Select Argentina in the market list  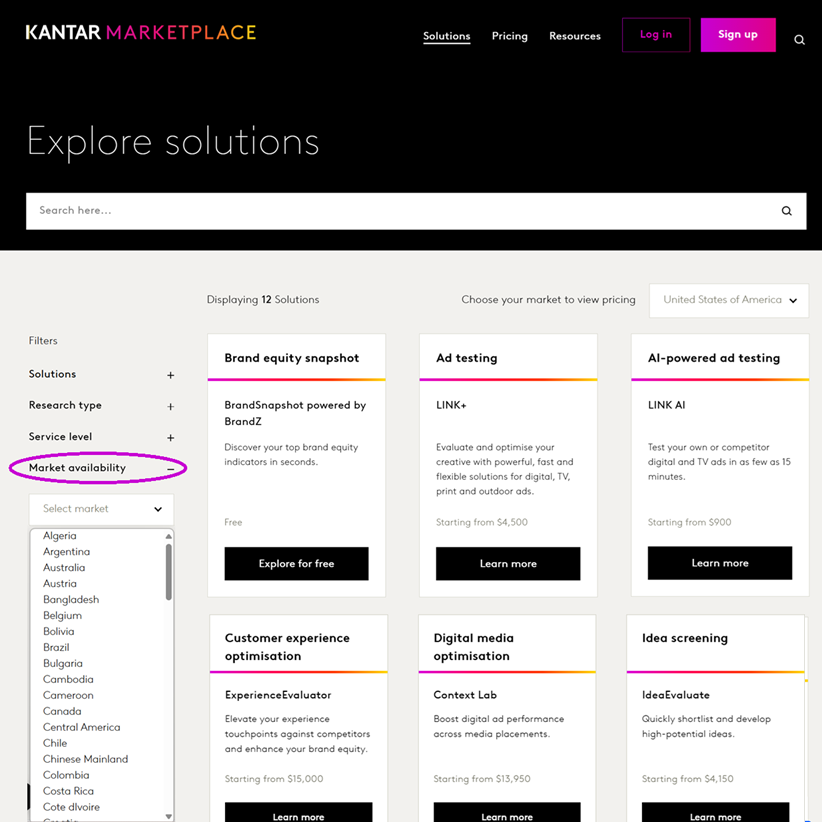coord(67,551)
